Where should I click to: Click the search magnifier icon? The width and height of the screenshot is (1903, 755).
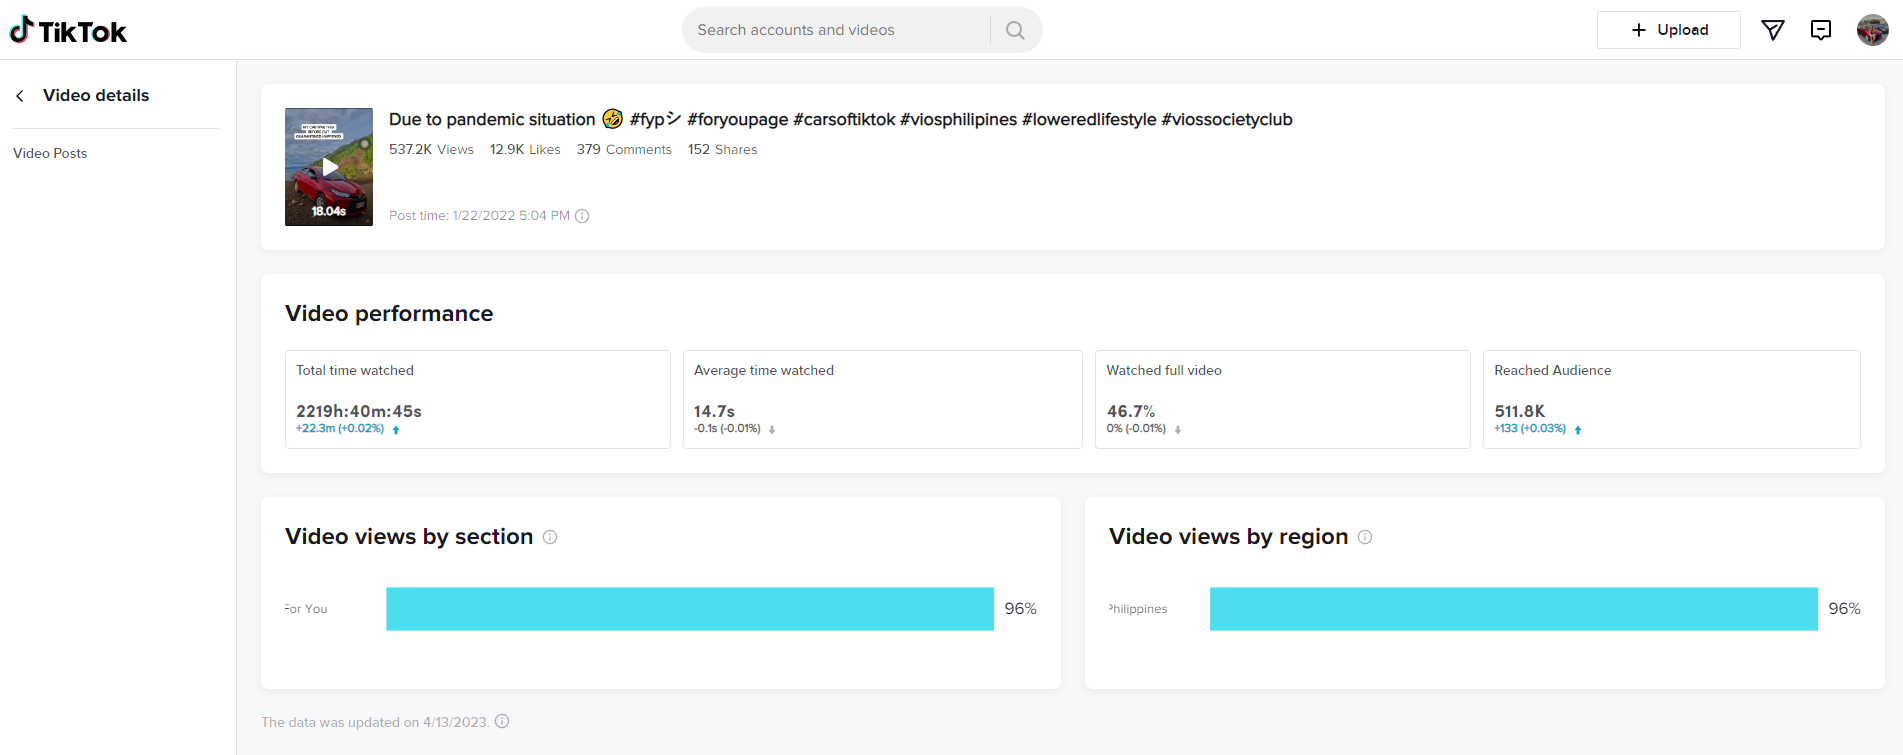tap(1015, 30)
